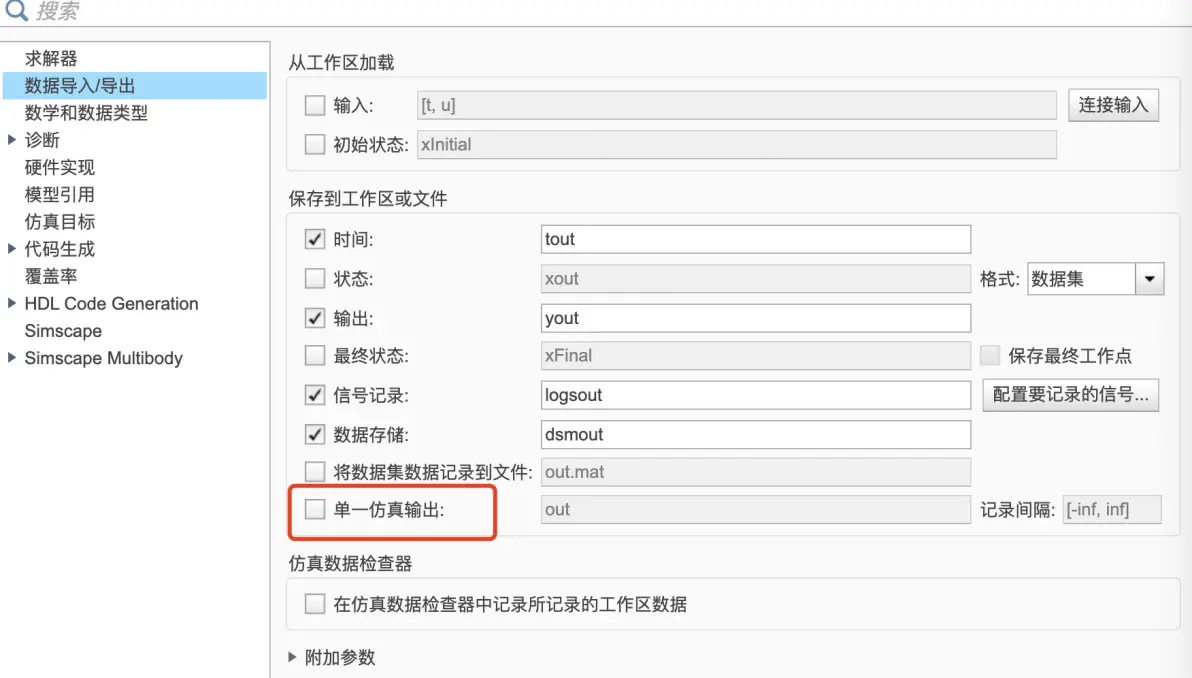Expand the Simscape Multibody node
The height and width of the screenshot is (678, 1192).
11,357
